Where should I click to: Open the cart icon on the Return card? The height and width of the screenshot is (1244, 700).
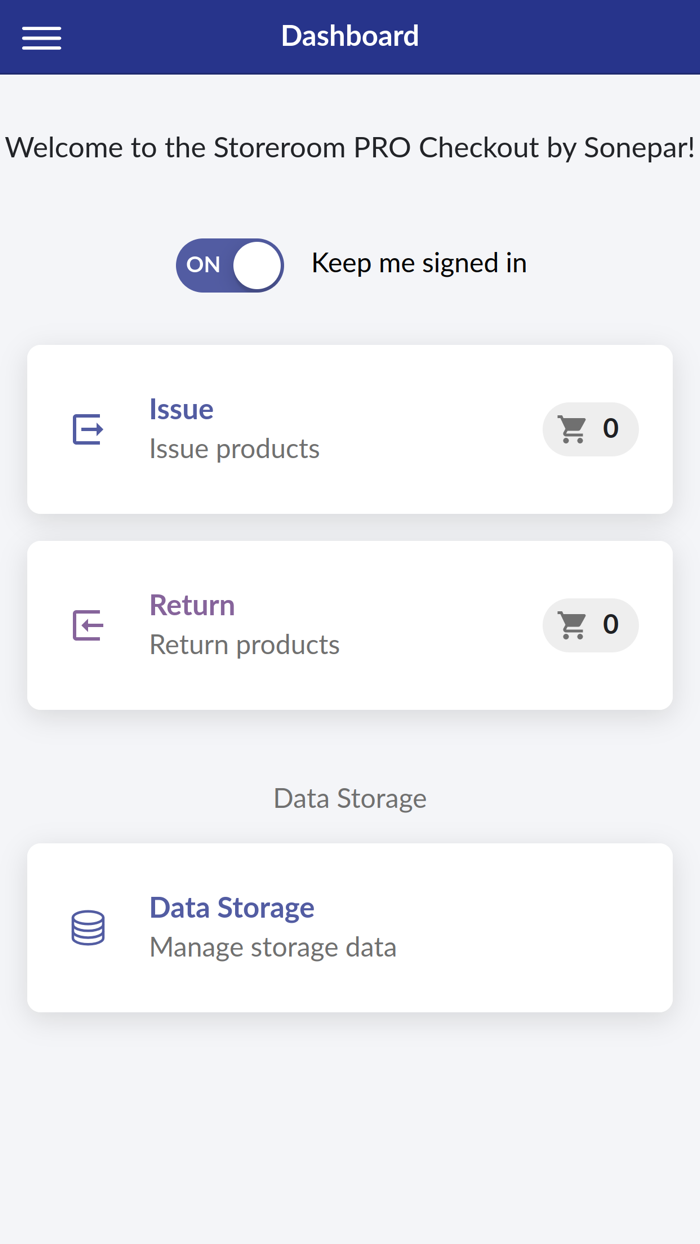573,624
